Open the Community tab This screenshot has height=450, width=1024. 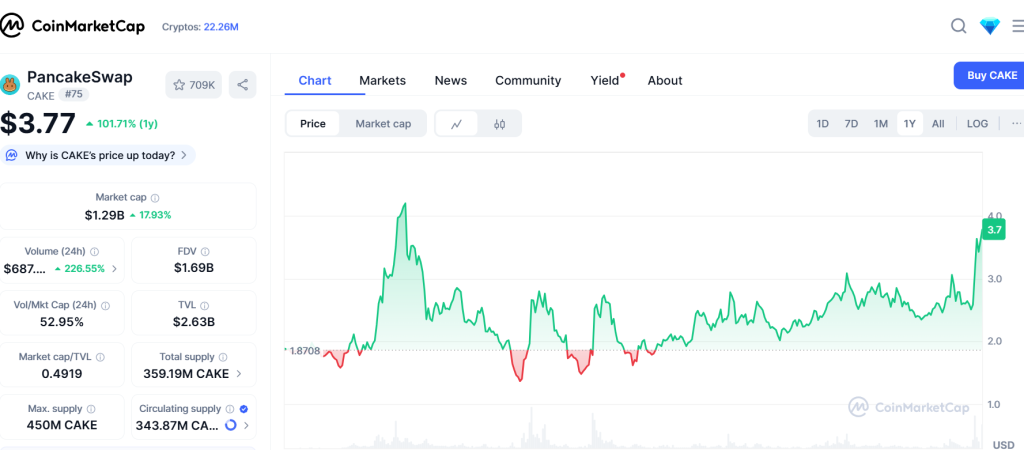528,80
